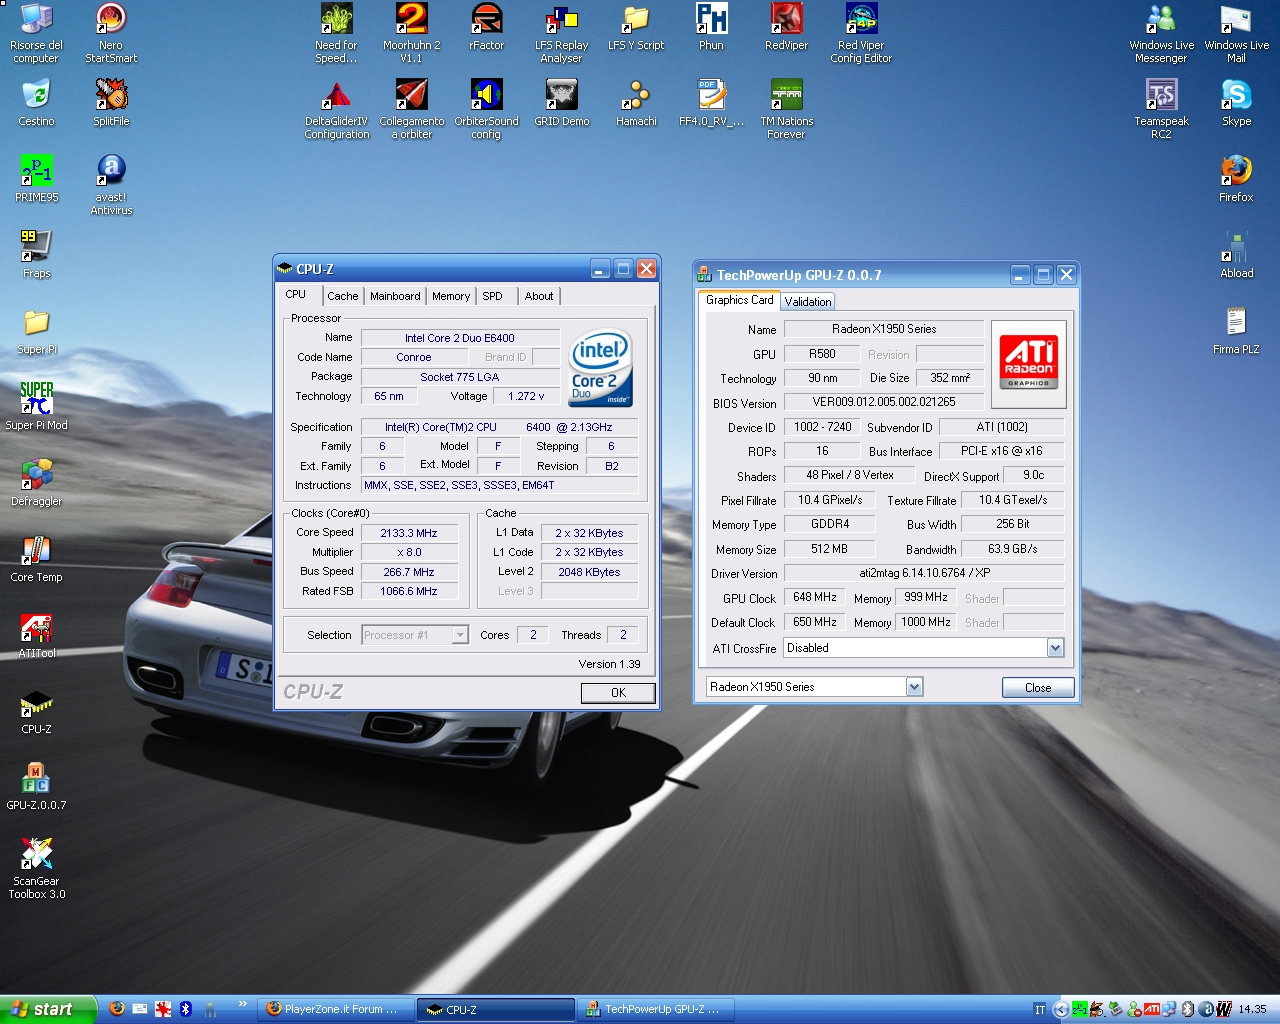Launch Skype from desktop icon
The width and height of the screenshot is (1280, 1024).
1236,96
